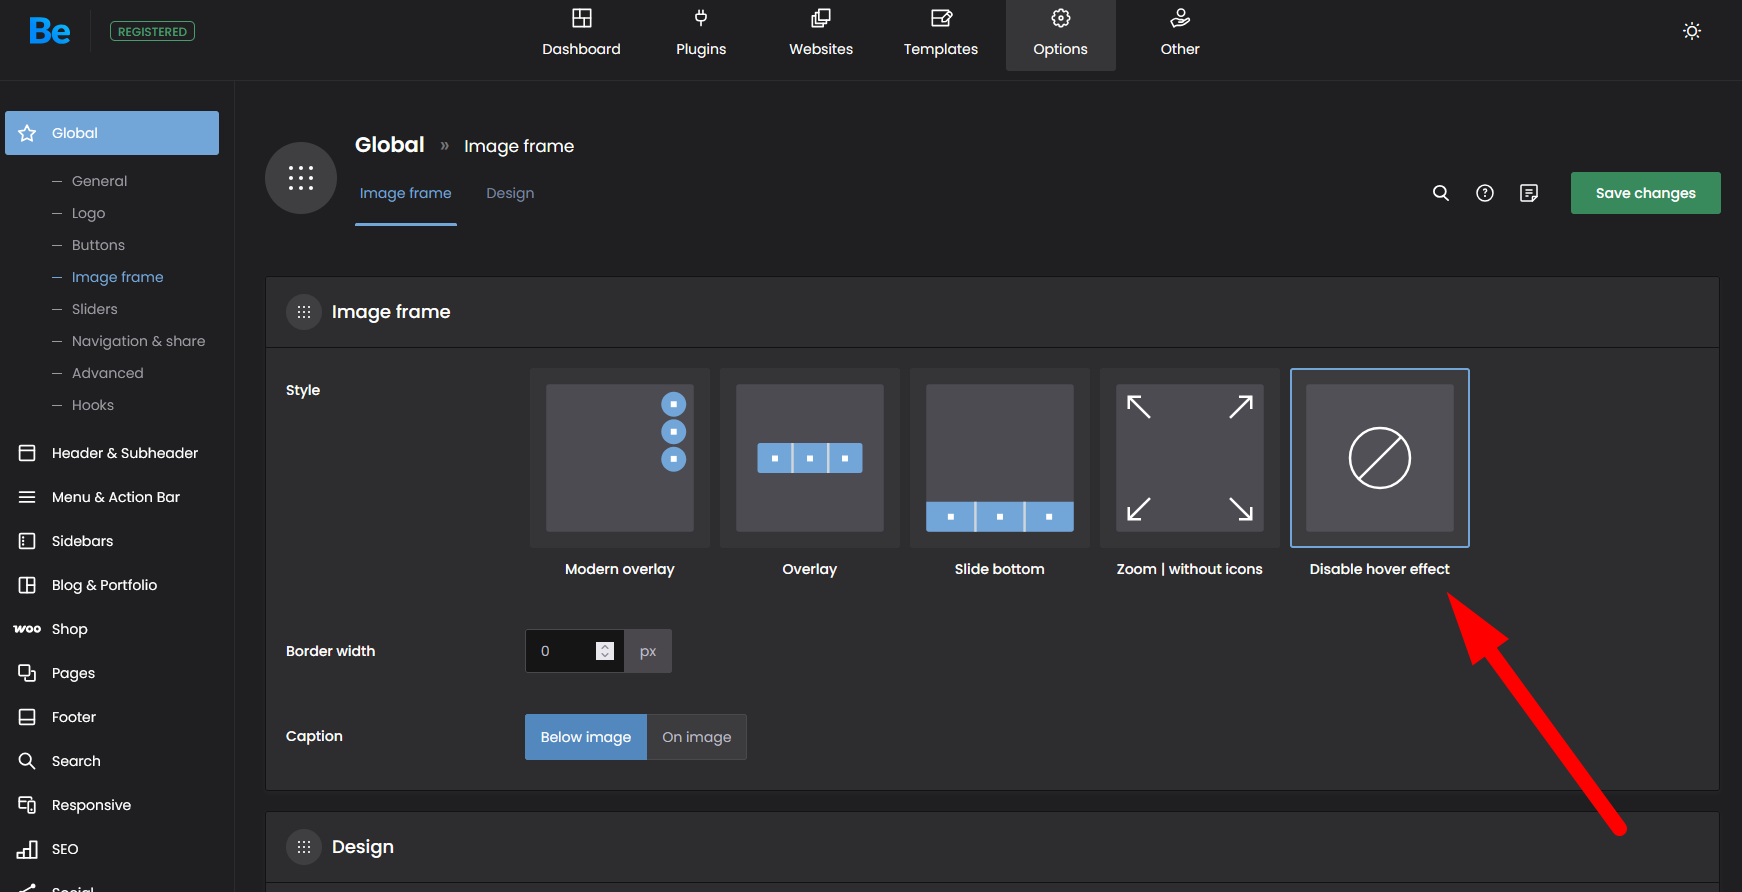Open Dashboard from top navigation

click(581, 35)
